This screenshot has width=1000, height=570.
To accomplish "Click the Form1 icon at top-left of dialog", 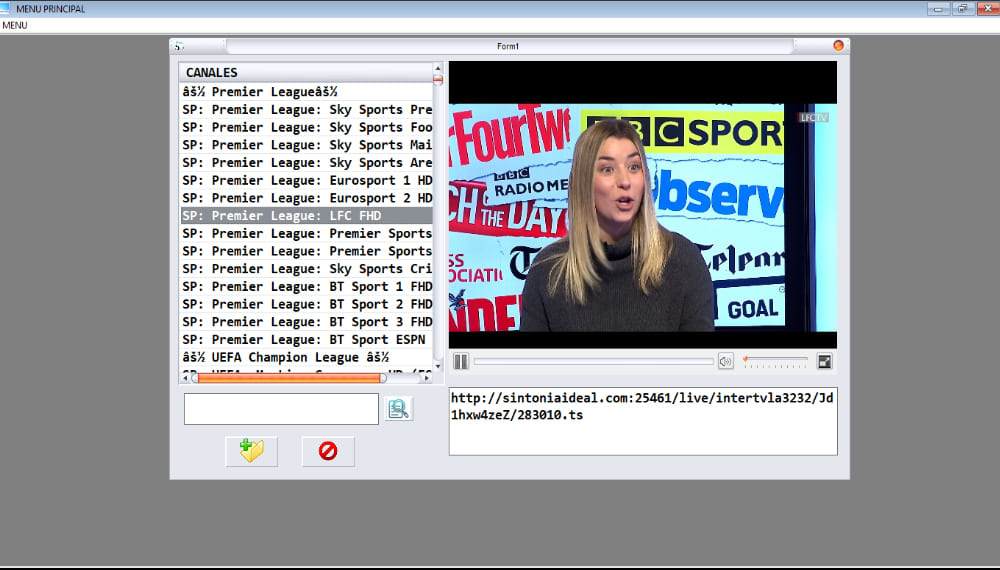I will pos(179,46).
